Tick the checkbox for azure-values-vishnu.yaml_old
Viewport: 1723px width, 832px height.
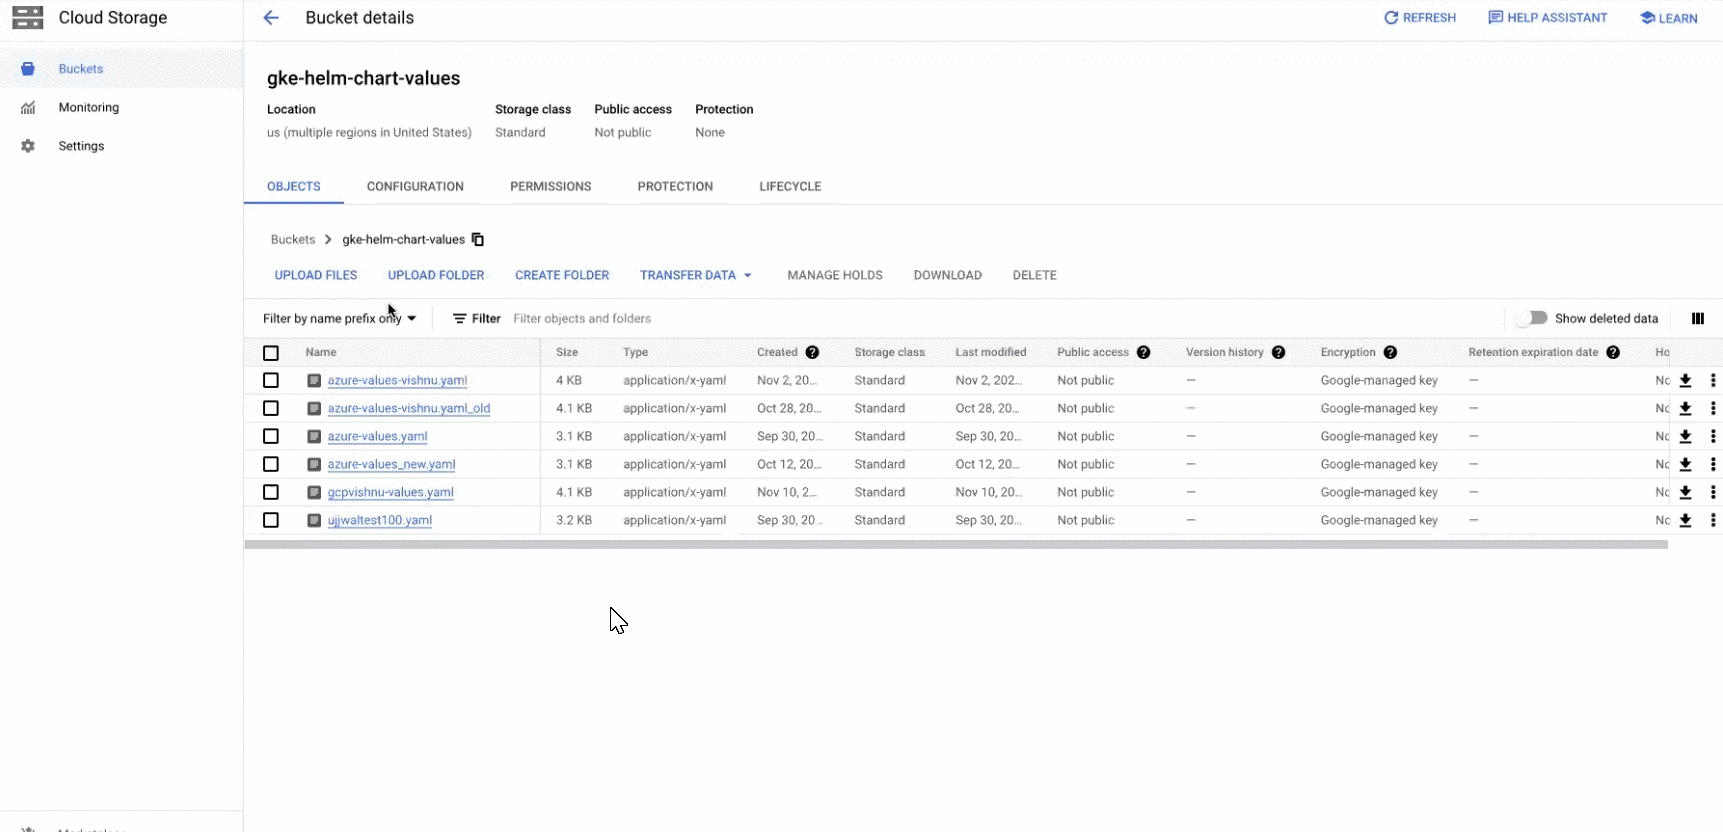(271, 408)
